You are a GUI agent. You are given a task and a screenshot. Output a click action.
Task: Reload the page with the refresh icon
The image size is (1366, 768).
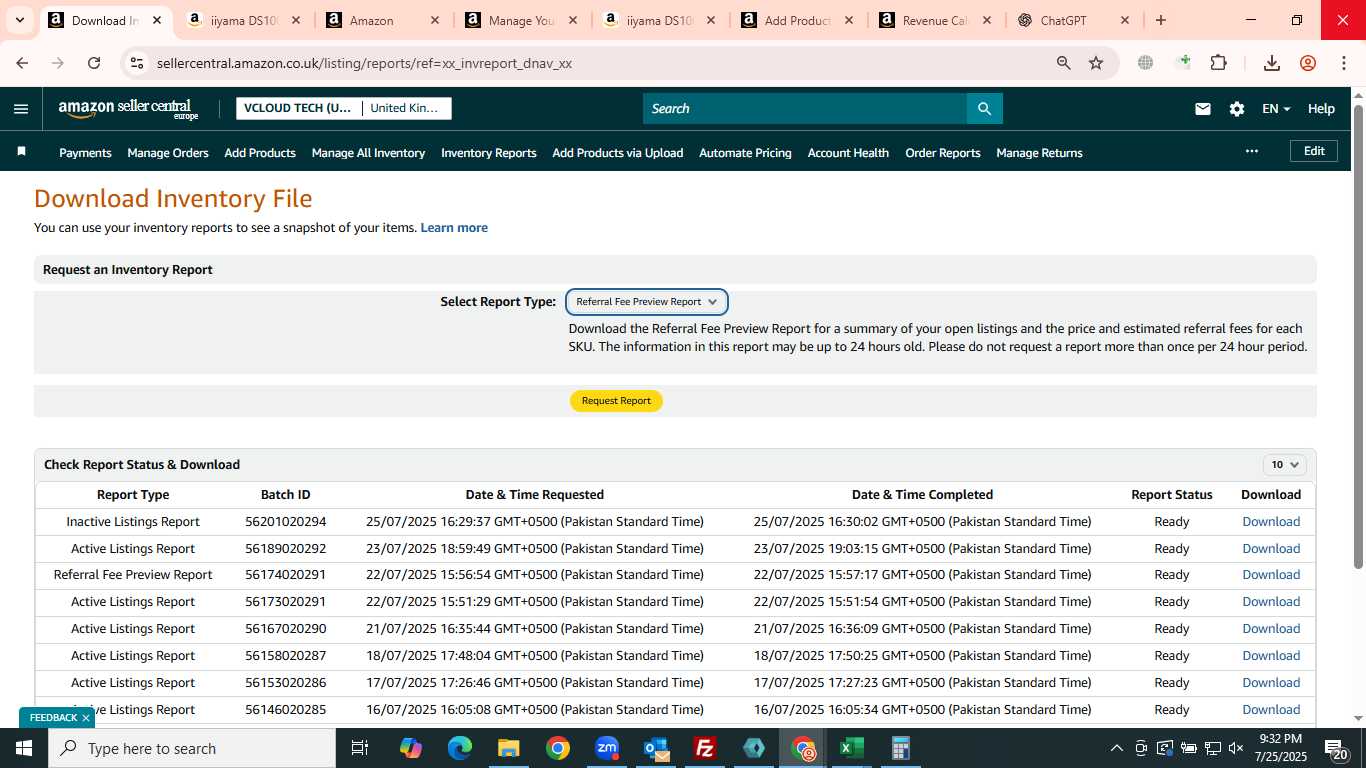pyautogui.click(x=94, y=63)
